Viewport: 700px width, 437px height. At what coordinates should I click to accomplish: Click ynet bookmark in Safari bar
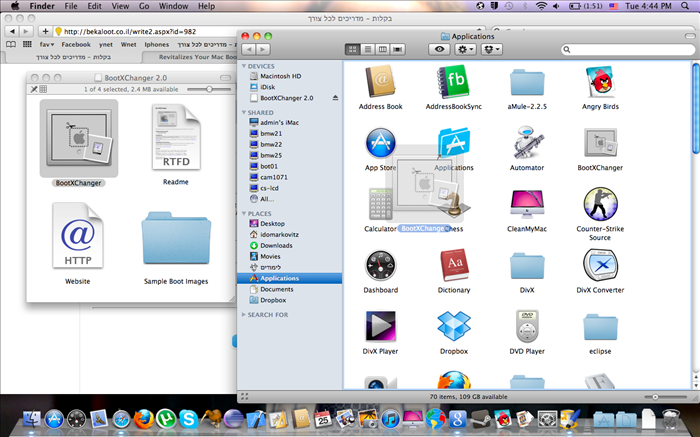(x=106, y=44)
